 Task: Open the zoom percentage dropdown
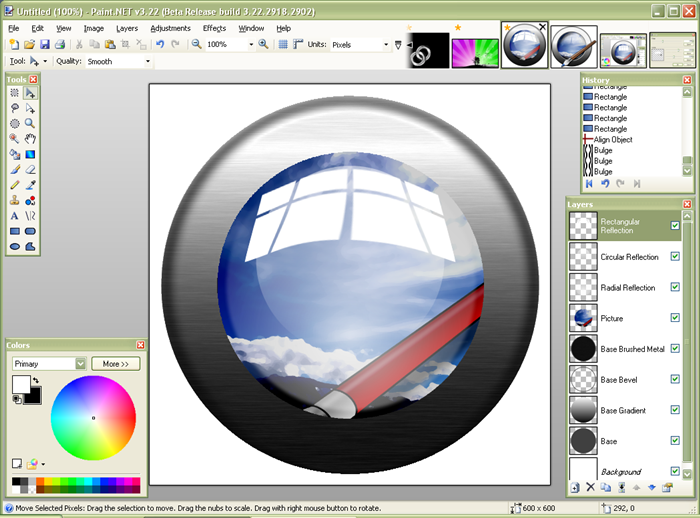coord(251,45)
